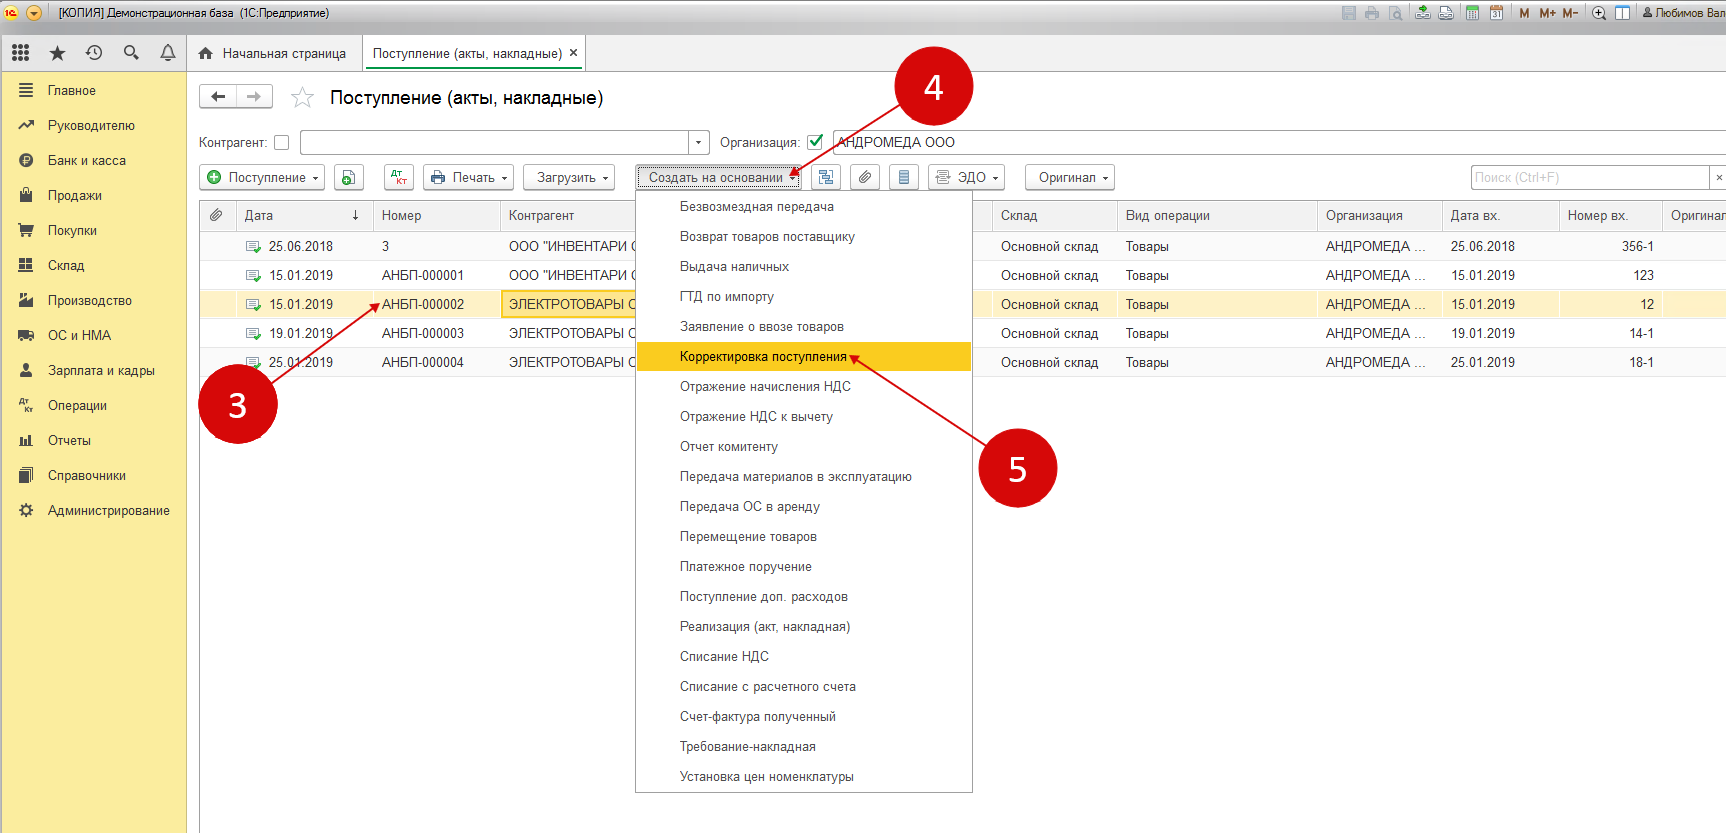
Task: Sort by the Дата column header
Action: (x=304, y=215)
